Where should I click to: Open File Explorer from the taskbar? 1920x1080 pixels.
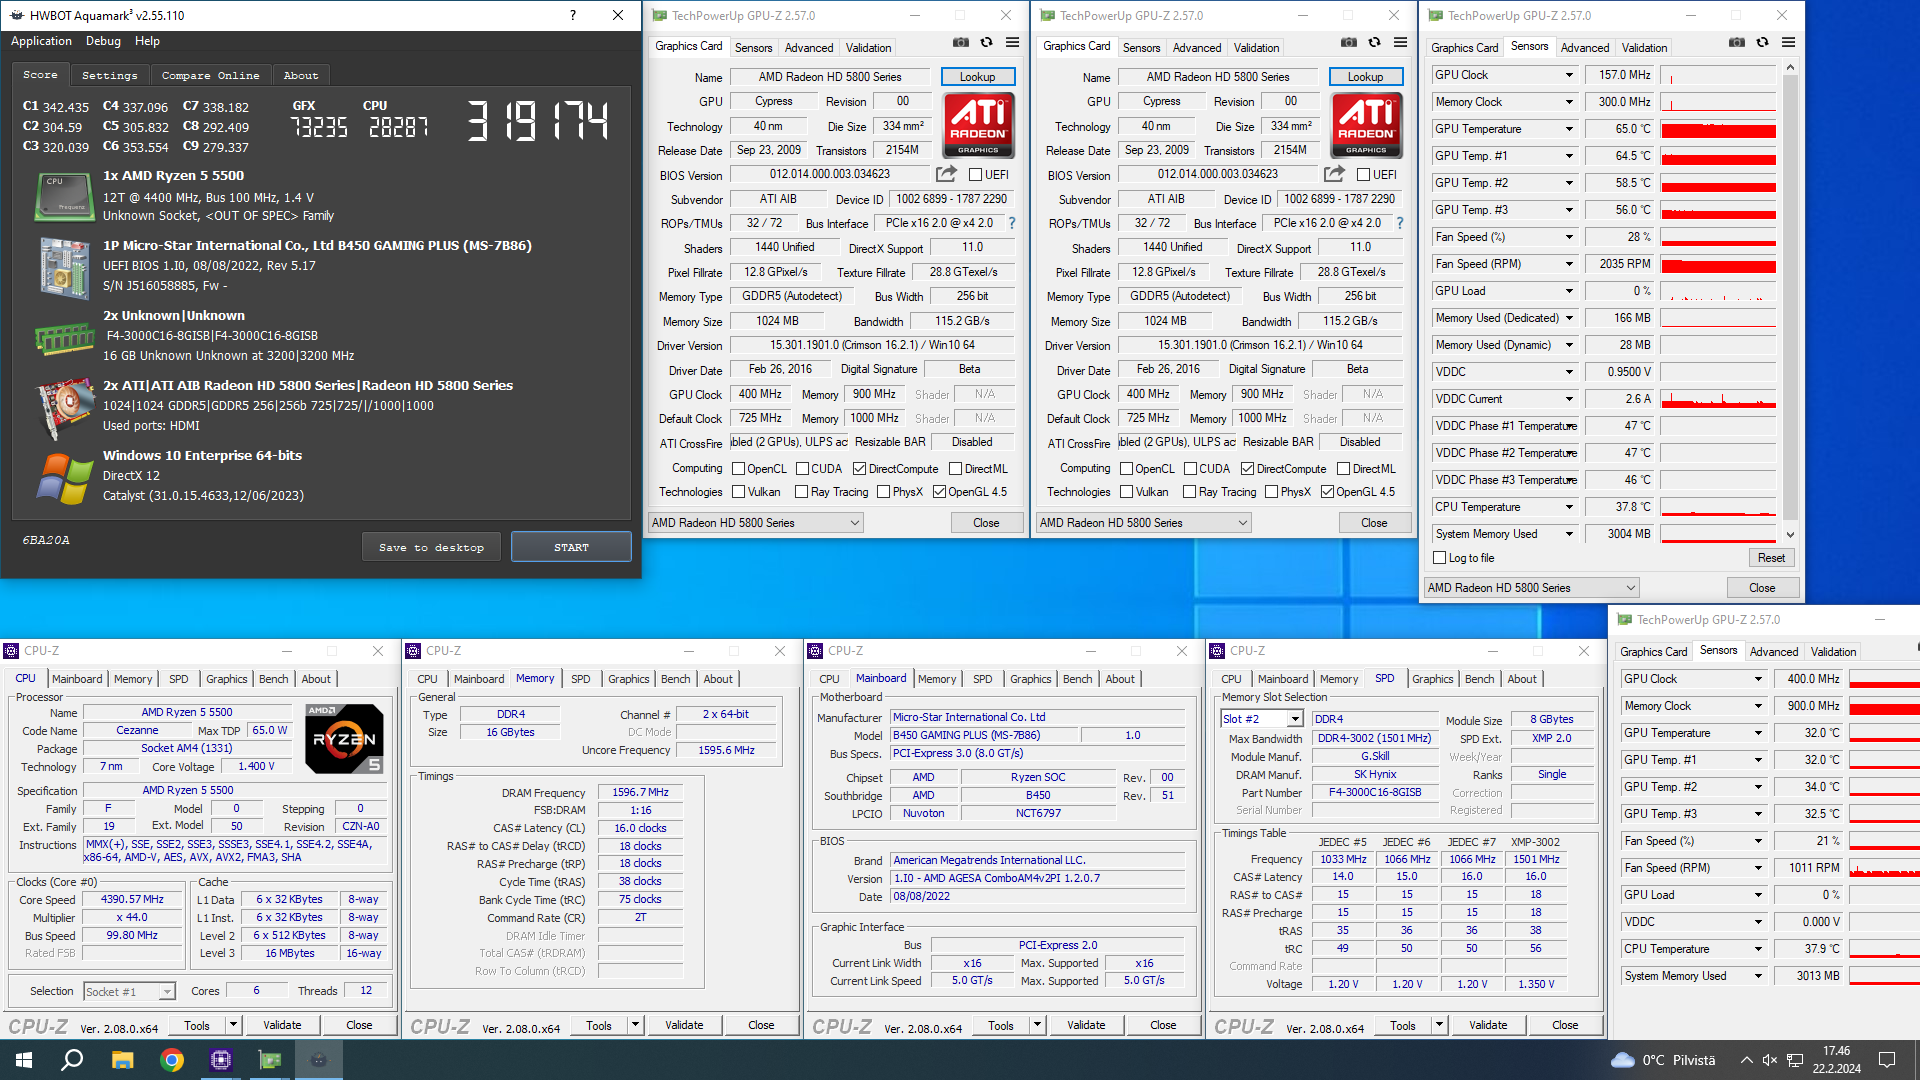(x=122, y=1060)
